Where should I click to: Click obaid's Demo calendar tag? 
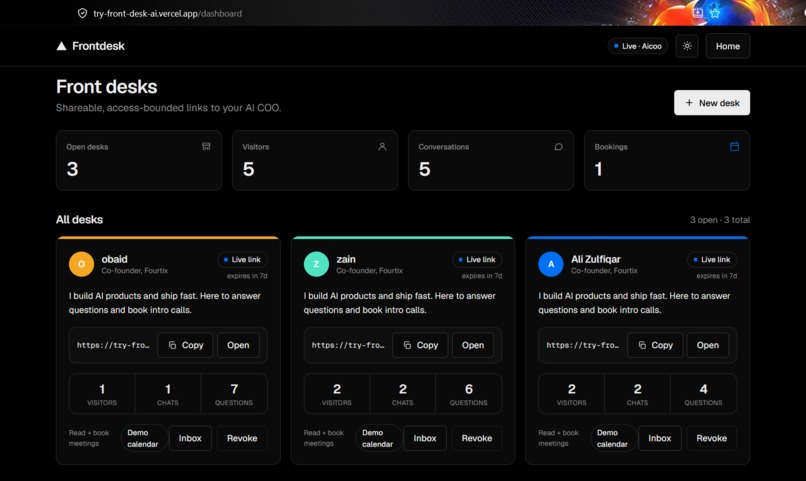click(143, 438)
